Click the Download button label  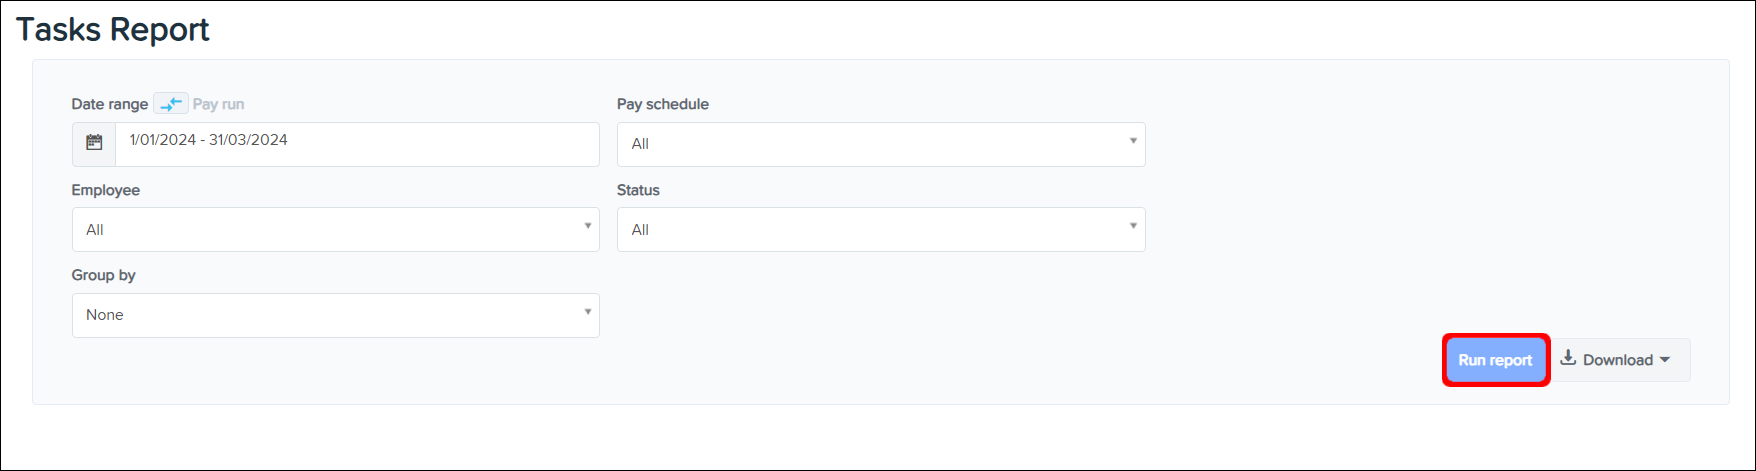coord(1617,360)
